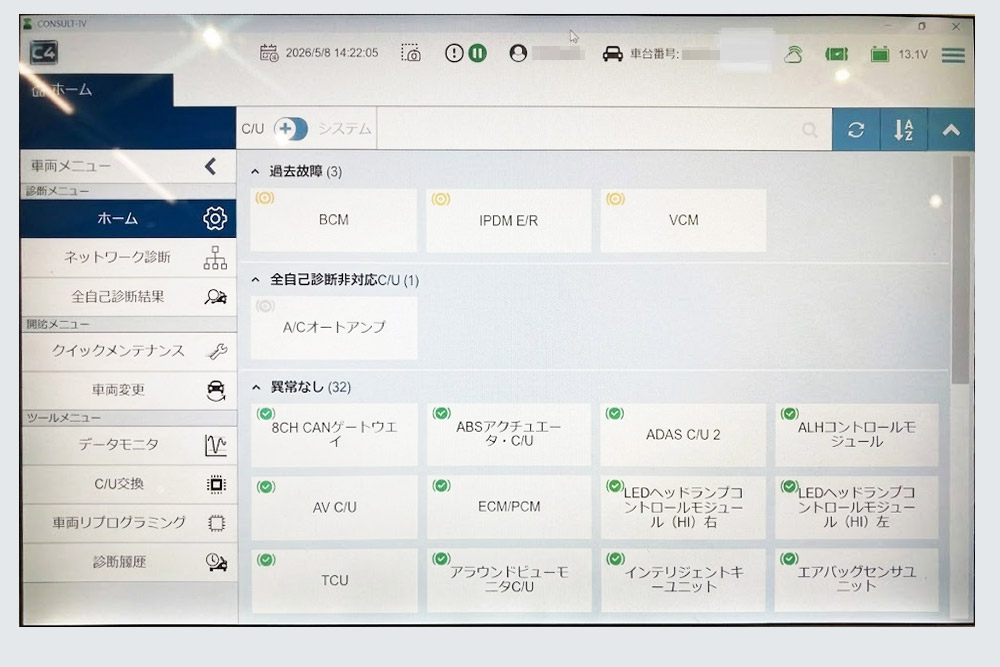Open the user account icon
The image size is (1000, 667).
(518, 53)
